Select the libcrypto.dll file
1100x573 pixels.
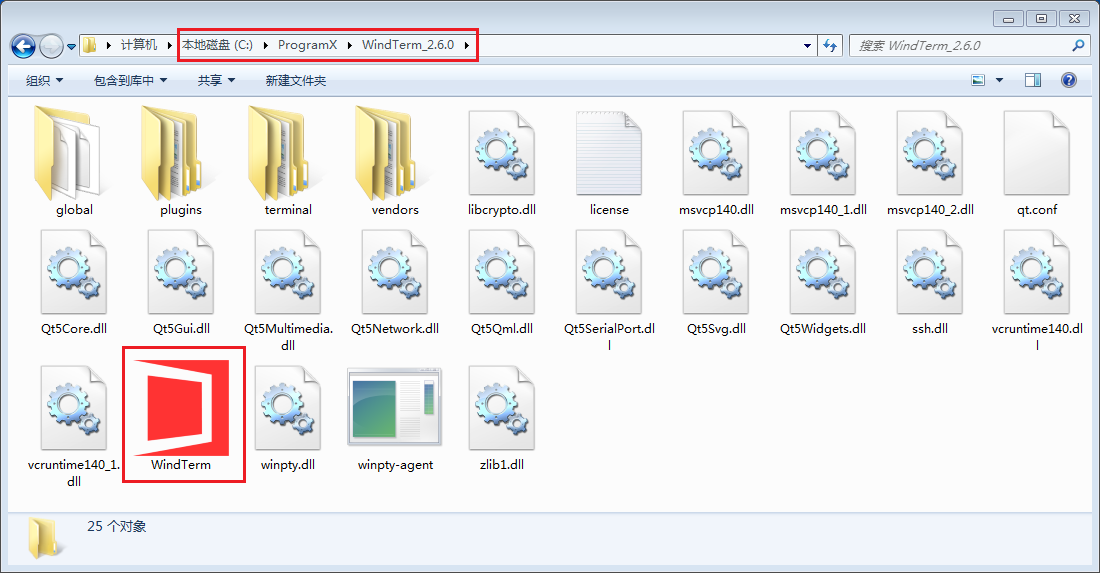(x=501, y=154)
